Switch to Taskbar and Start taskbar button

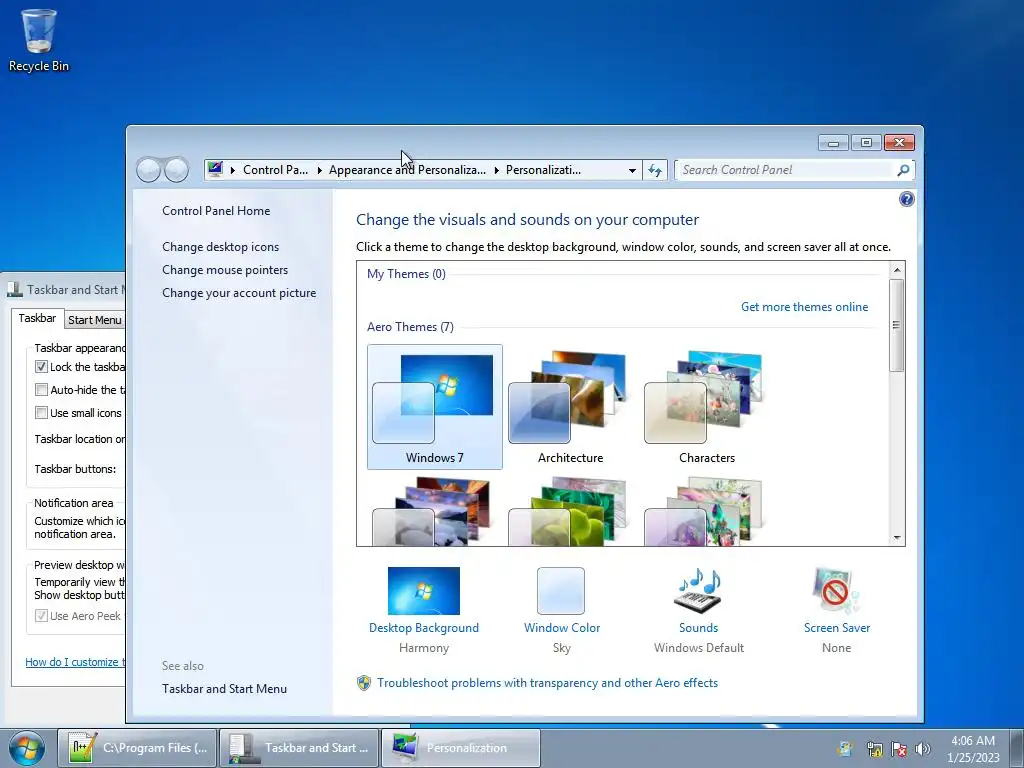(x=298, y=748)
